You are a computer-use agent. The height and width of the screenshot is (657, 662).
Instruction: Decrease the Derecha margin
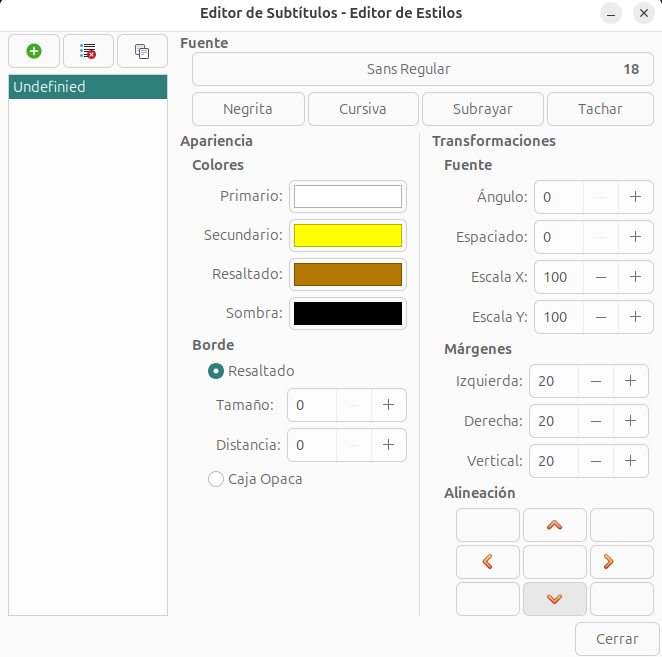click(x=596, y=421)
